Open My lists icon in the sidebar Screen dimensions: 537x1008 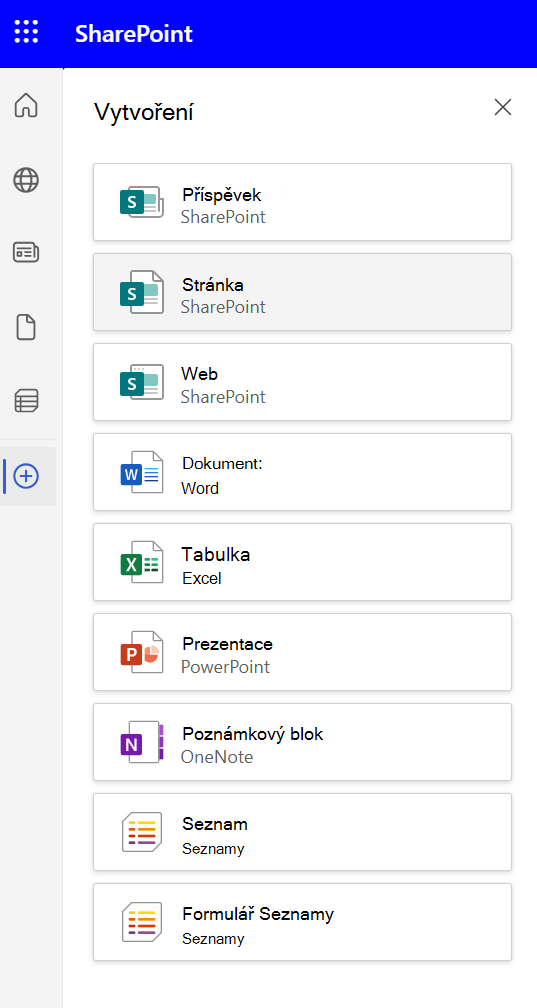click(x=26, y=400)
